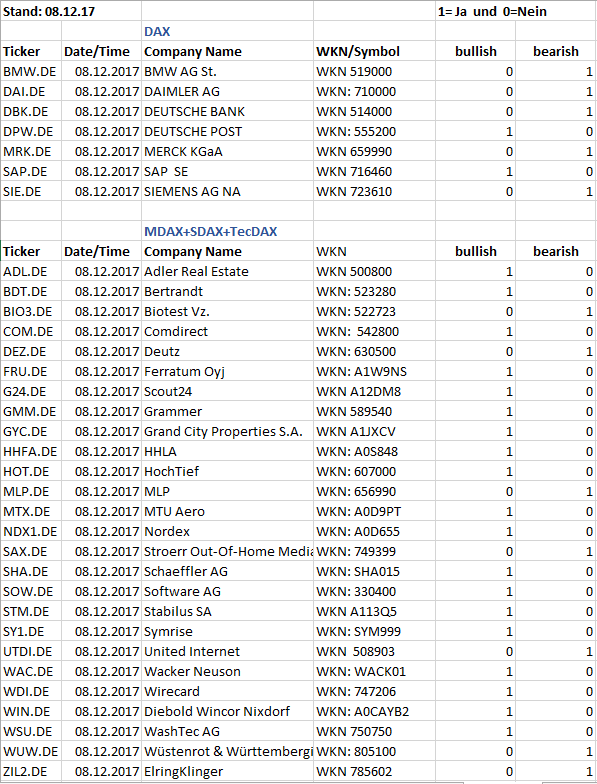The image size is (597, 784).
Task: Click the DAX section heading
Action: [x=157, y=32]
